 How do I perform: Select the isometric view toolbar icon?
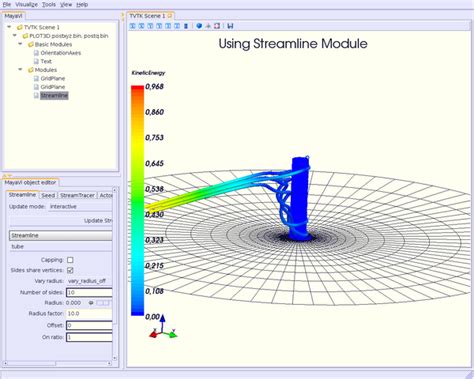[186, 26]
